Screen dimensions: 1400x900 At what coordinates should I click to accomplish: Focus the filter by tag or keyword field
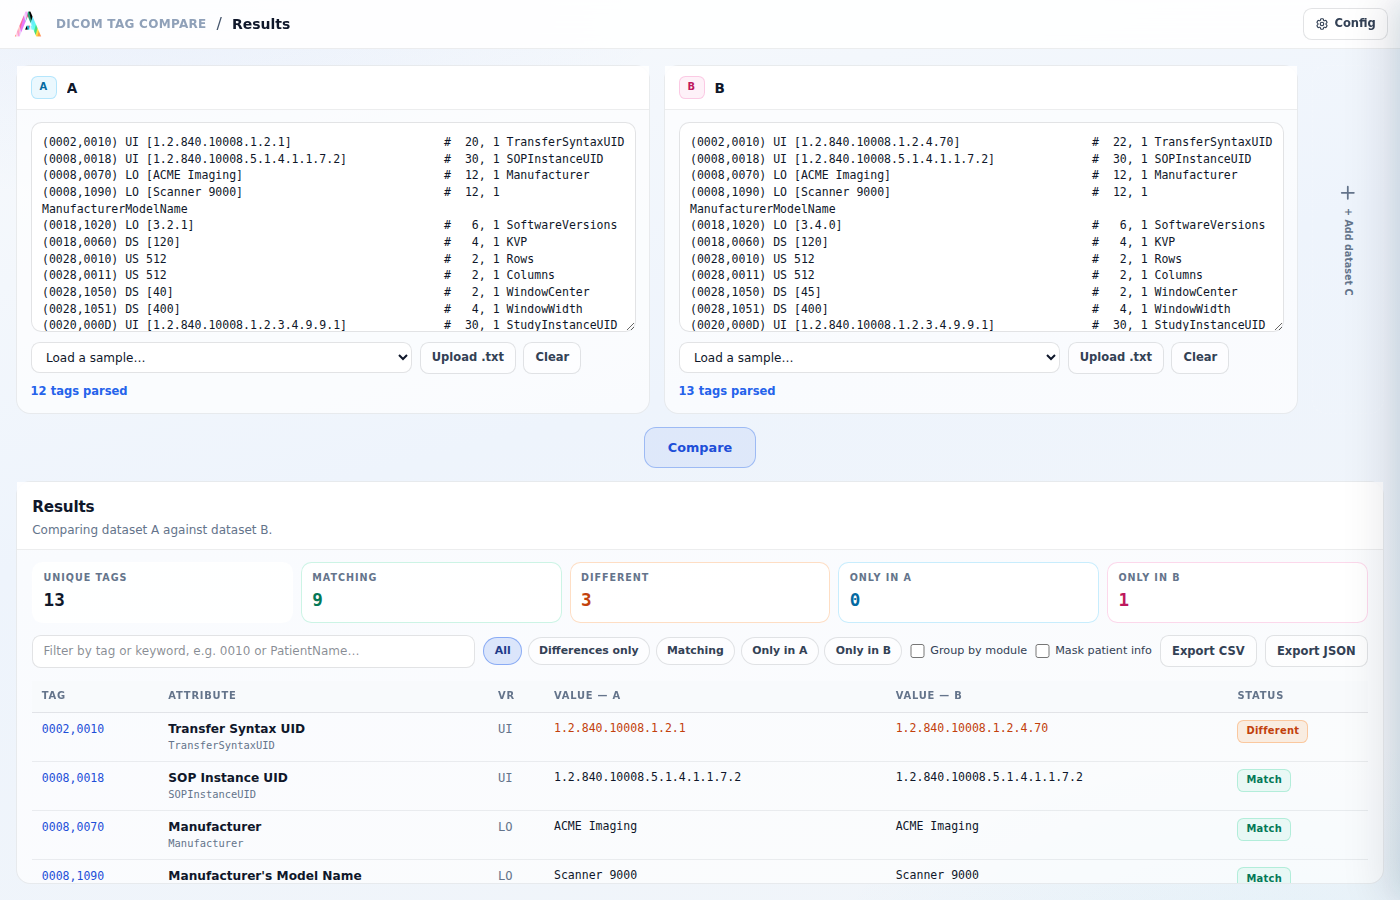pos(253,651)
